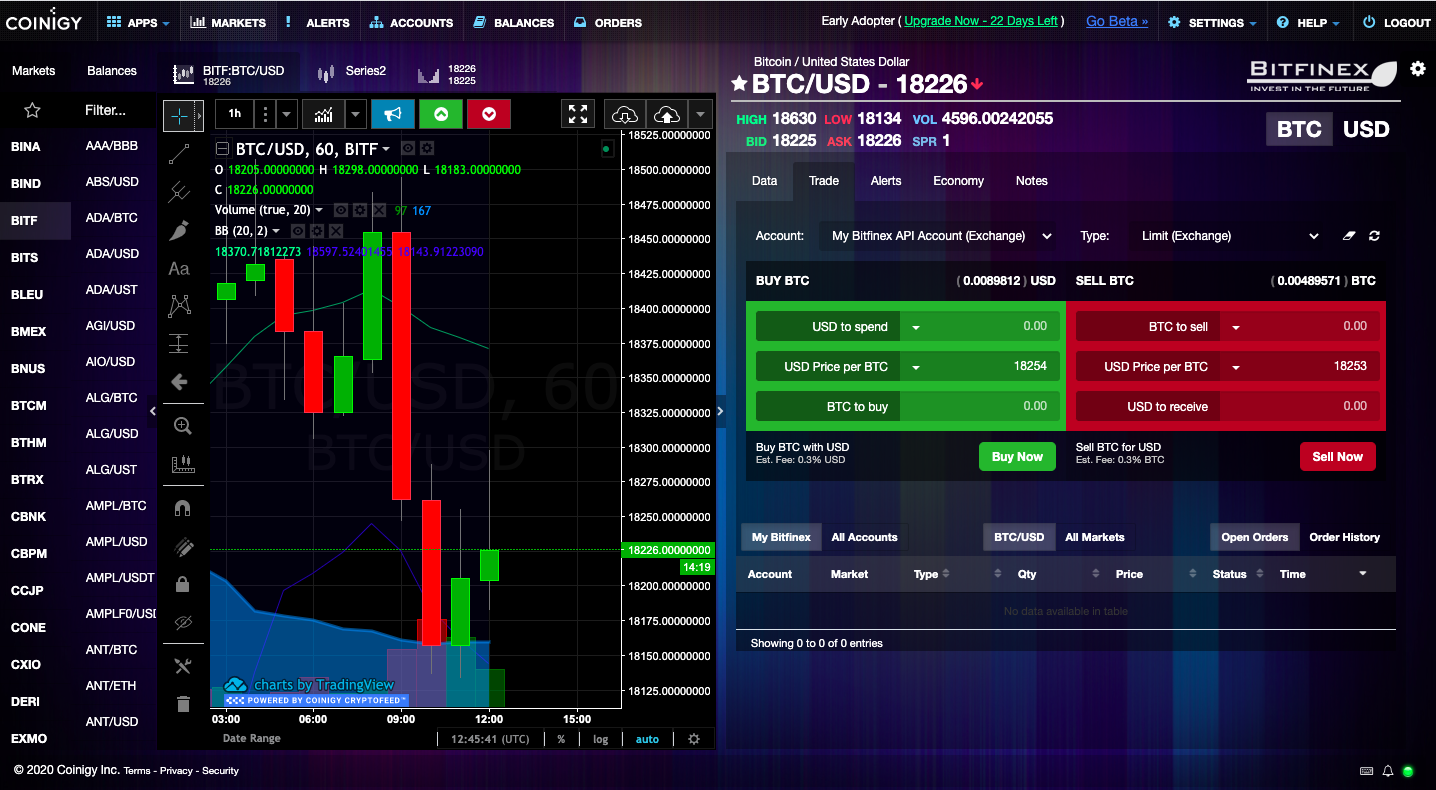Open the indicators chart icon
This screenshot has width=1436, height=790.
tap(324, 114)
